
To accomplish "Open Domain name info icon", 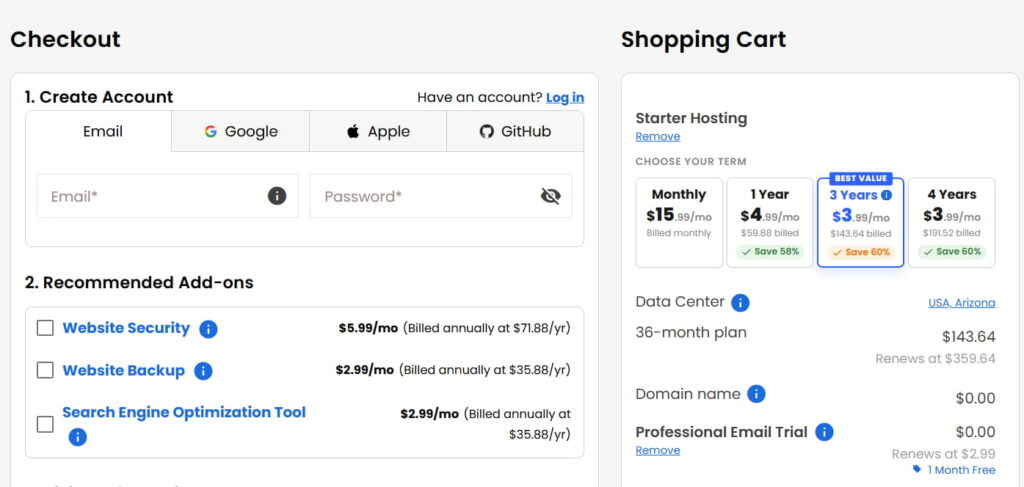I will point(756,394).
